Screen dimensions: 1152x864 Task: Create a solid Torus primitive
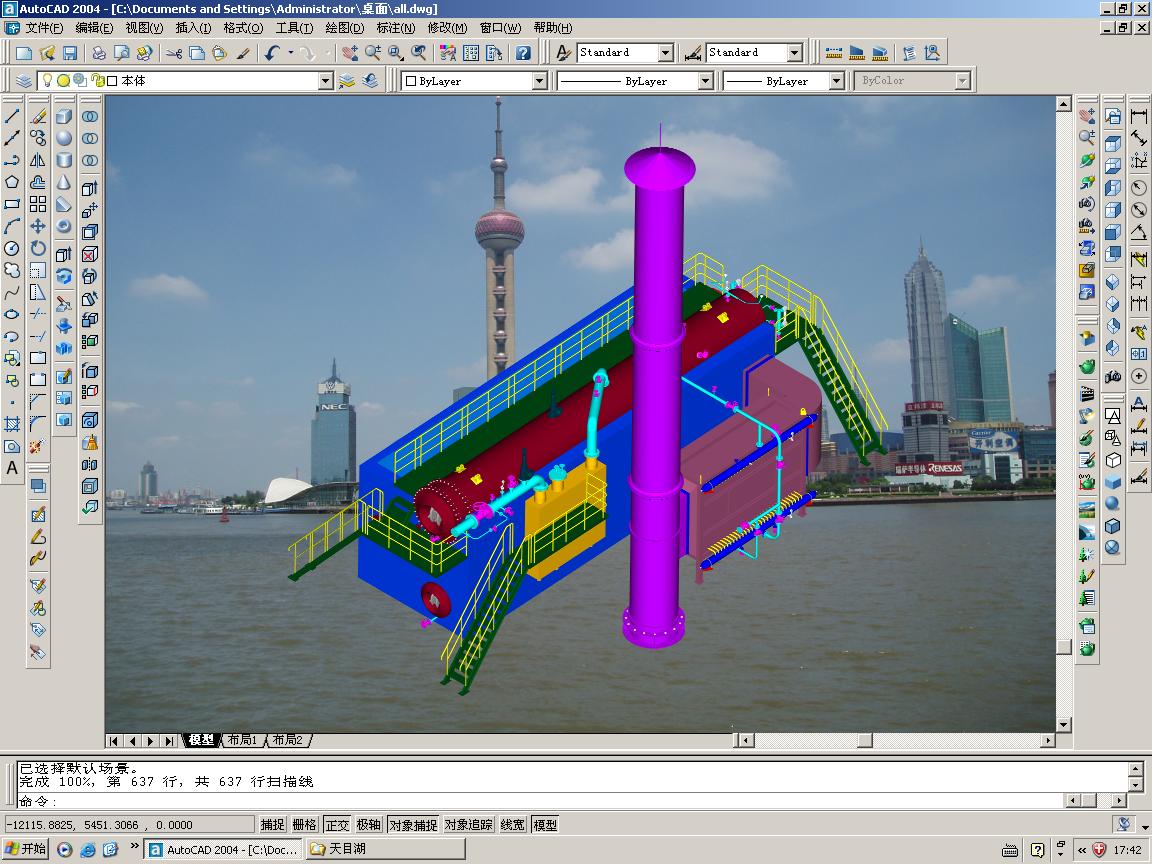65,226
